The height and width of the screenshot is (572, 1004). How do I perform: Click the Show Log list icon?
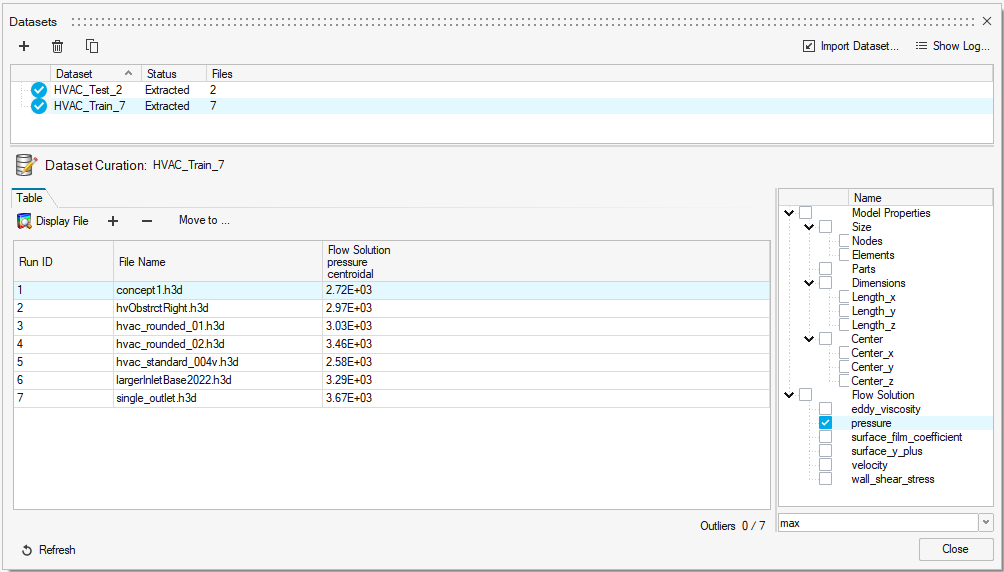coord(921,46)
